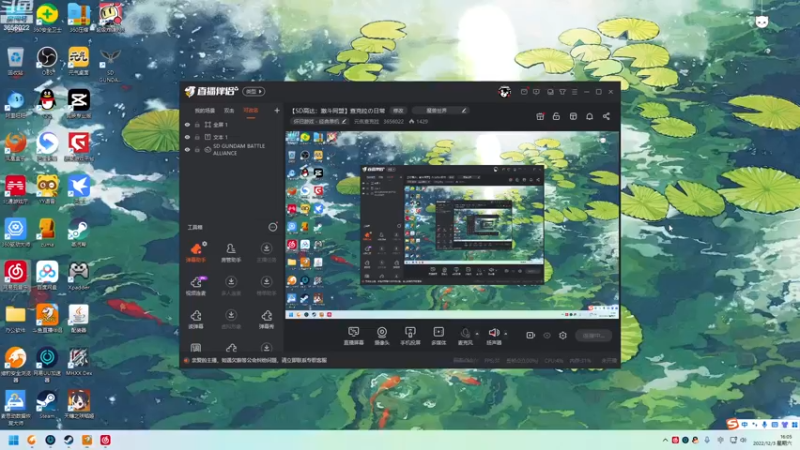Open the skin shirt icon in title bar

562,92
